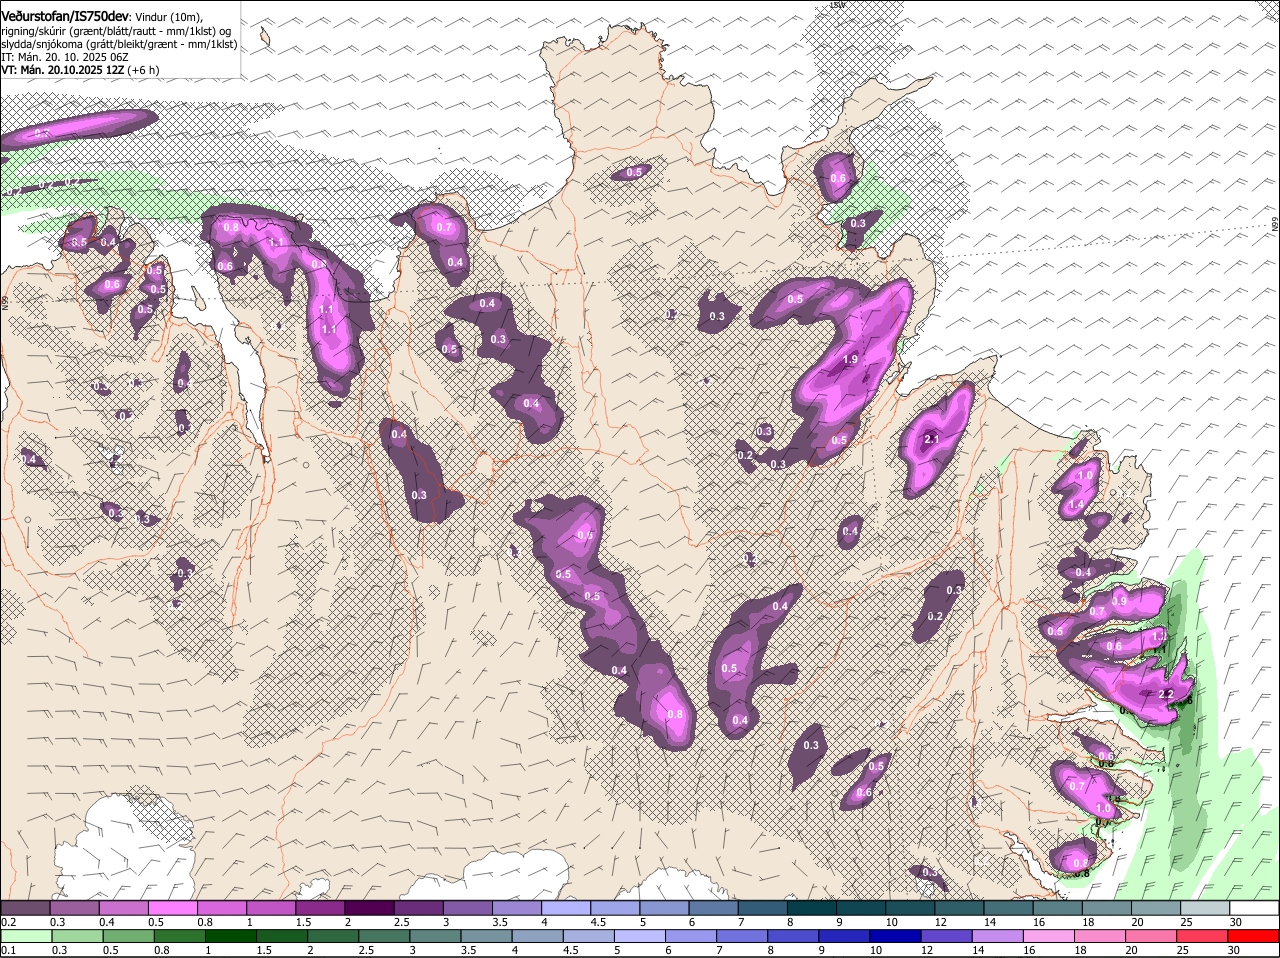Click the "1.4" precipitation label on the map
The image size is (1280, 958).
[x=1076, y=505]
